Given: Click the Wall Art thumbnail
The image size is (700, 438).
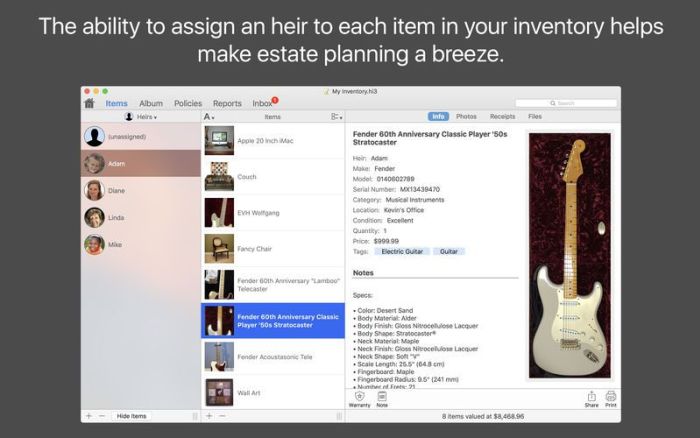Looking at the screenshot, I should (219, 392).
